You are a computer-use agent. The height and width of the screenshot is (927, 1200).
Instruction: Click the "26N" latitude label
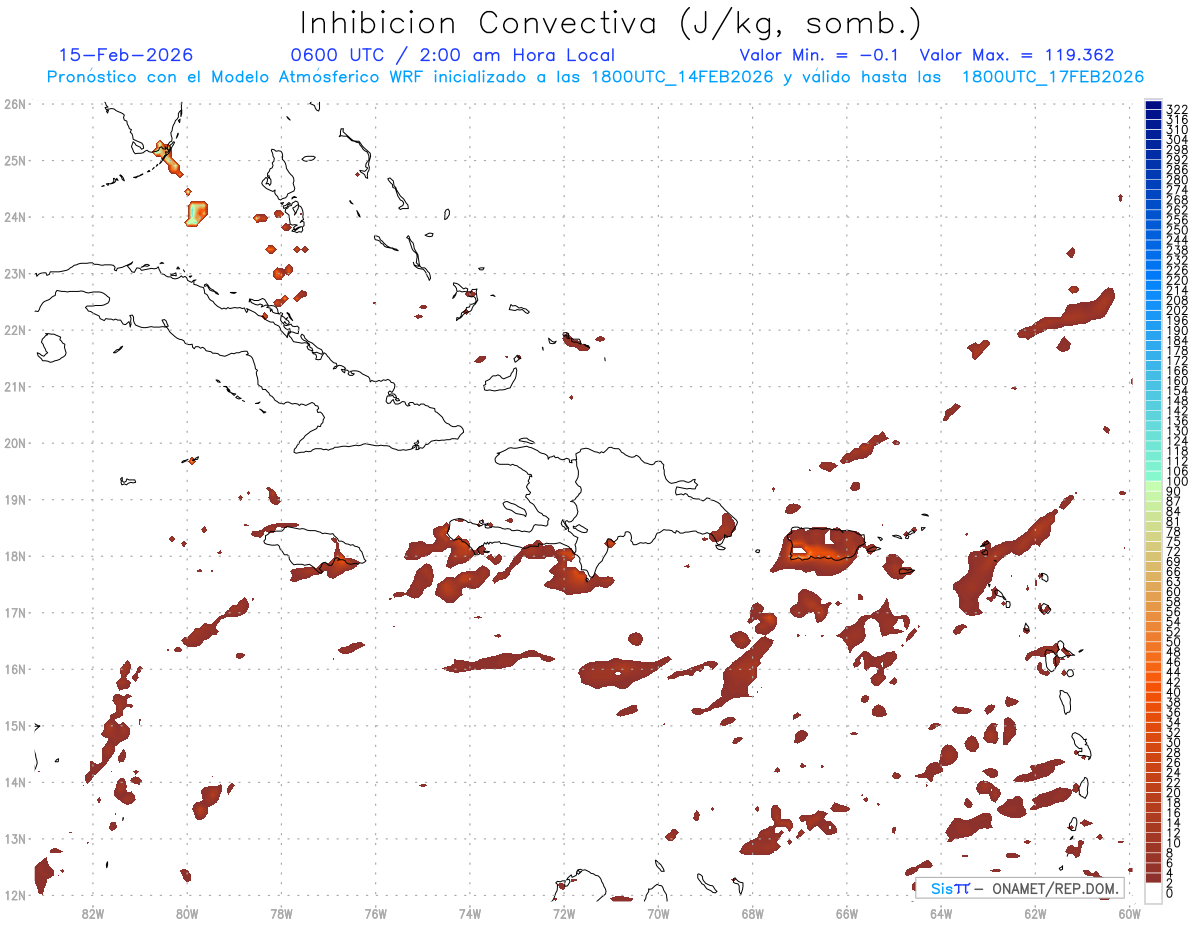tap(15, 103)
